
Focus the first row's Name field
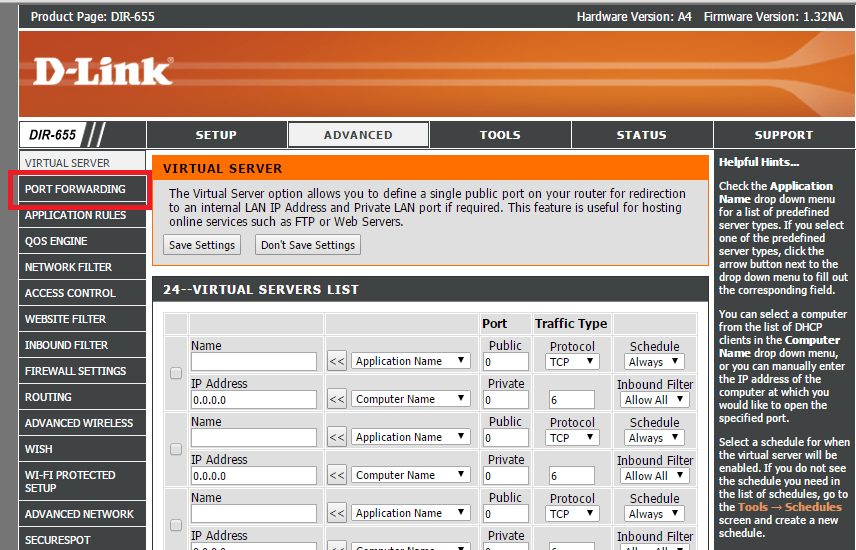[254, 362]
